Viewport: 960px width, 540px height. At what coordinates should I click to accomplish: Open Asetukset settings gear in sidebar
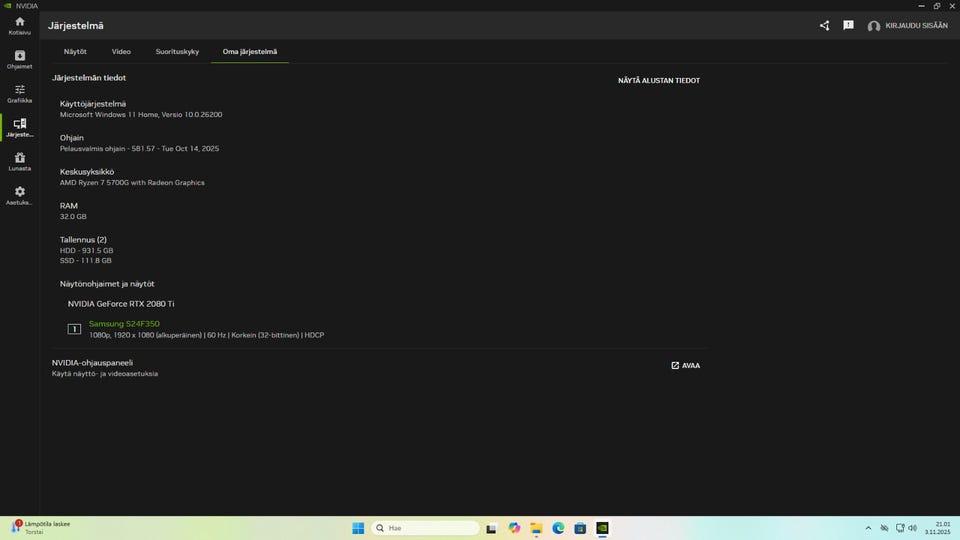pyautogui.click(x=20, y=196)
